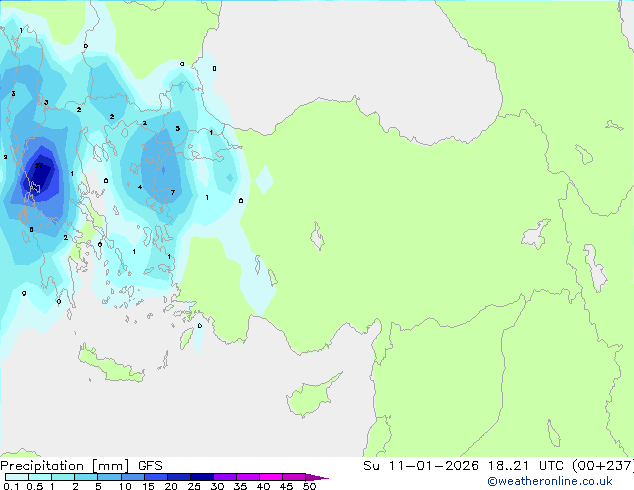This screenshot has width=634, height=490.
Task: Click the 40–45 mm magenta swatch
Action: 271,477
